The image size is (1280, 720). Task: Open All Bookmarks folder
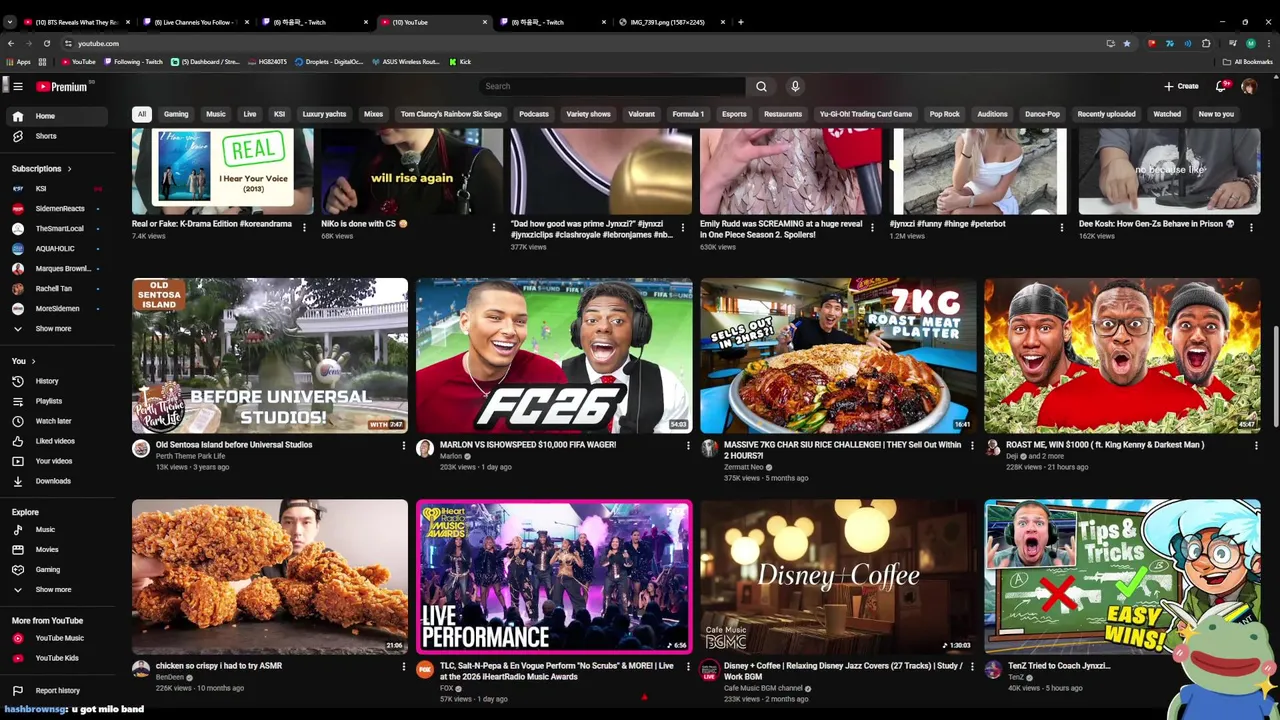[1248, 62]
